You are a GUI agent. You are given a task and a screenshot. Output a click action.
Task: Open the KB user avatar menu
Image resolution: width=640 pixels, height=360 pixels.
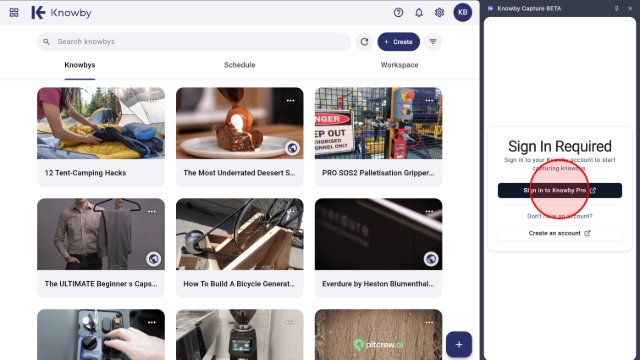pos(462,12)
